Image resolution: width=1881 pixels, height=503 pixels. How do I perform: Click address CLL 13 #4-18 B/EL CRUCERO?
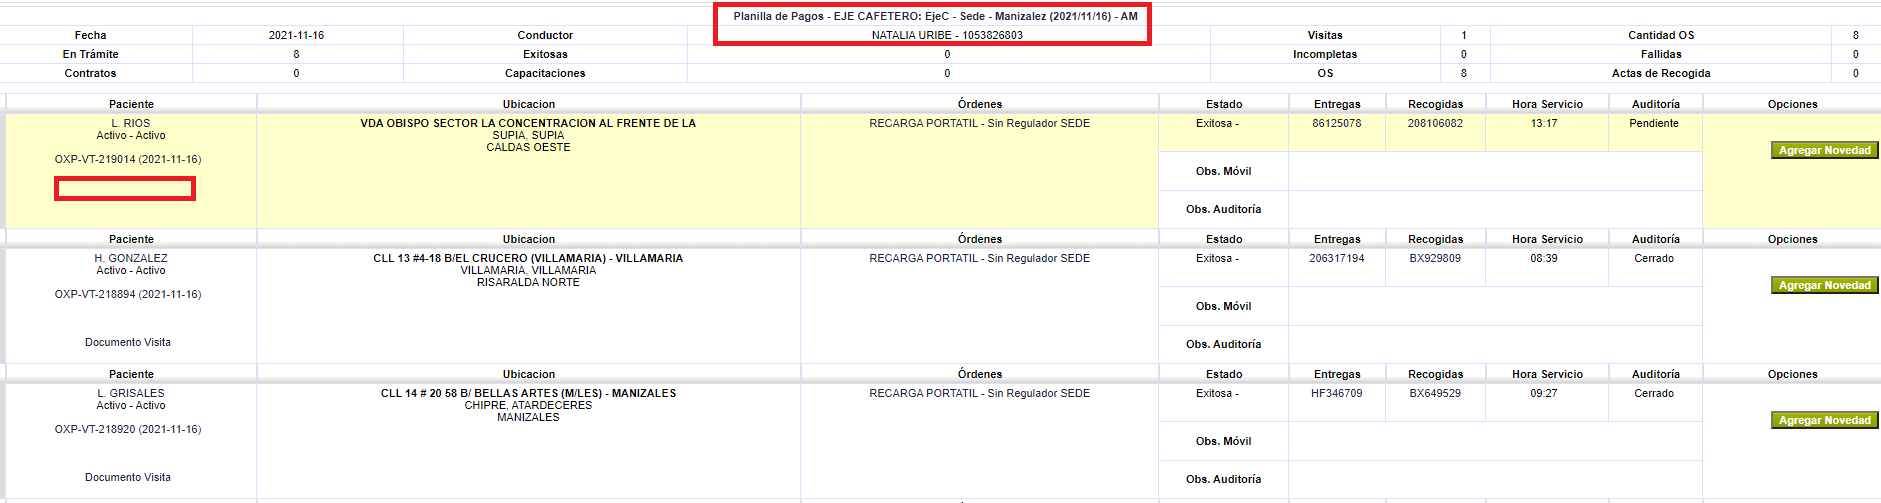pyautogui.click(x=528, y=258)
